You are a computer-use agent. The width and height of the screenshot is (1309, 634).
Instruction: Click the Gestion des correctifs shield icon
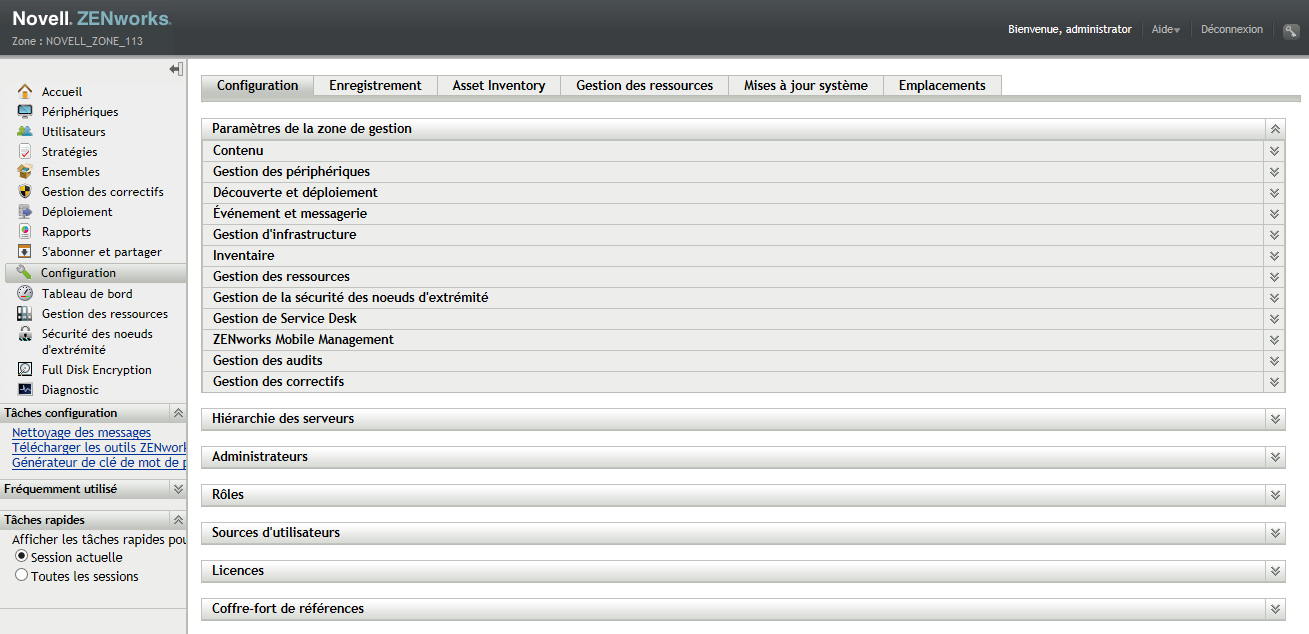[x=25, y=191]
